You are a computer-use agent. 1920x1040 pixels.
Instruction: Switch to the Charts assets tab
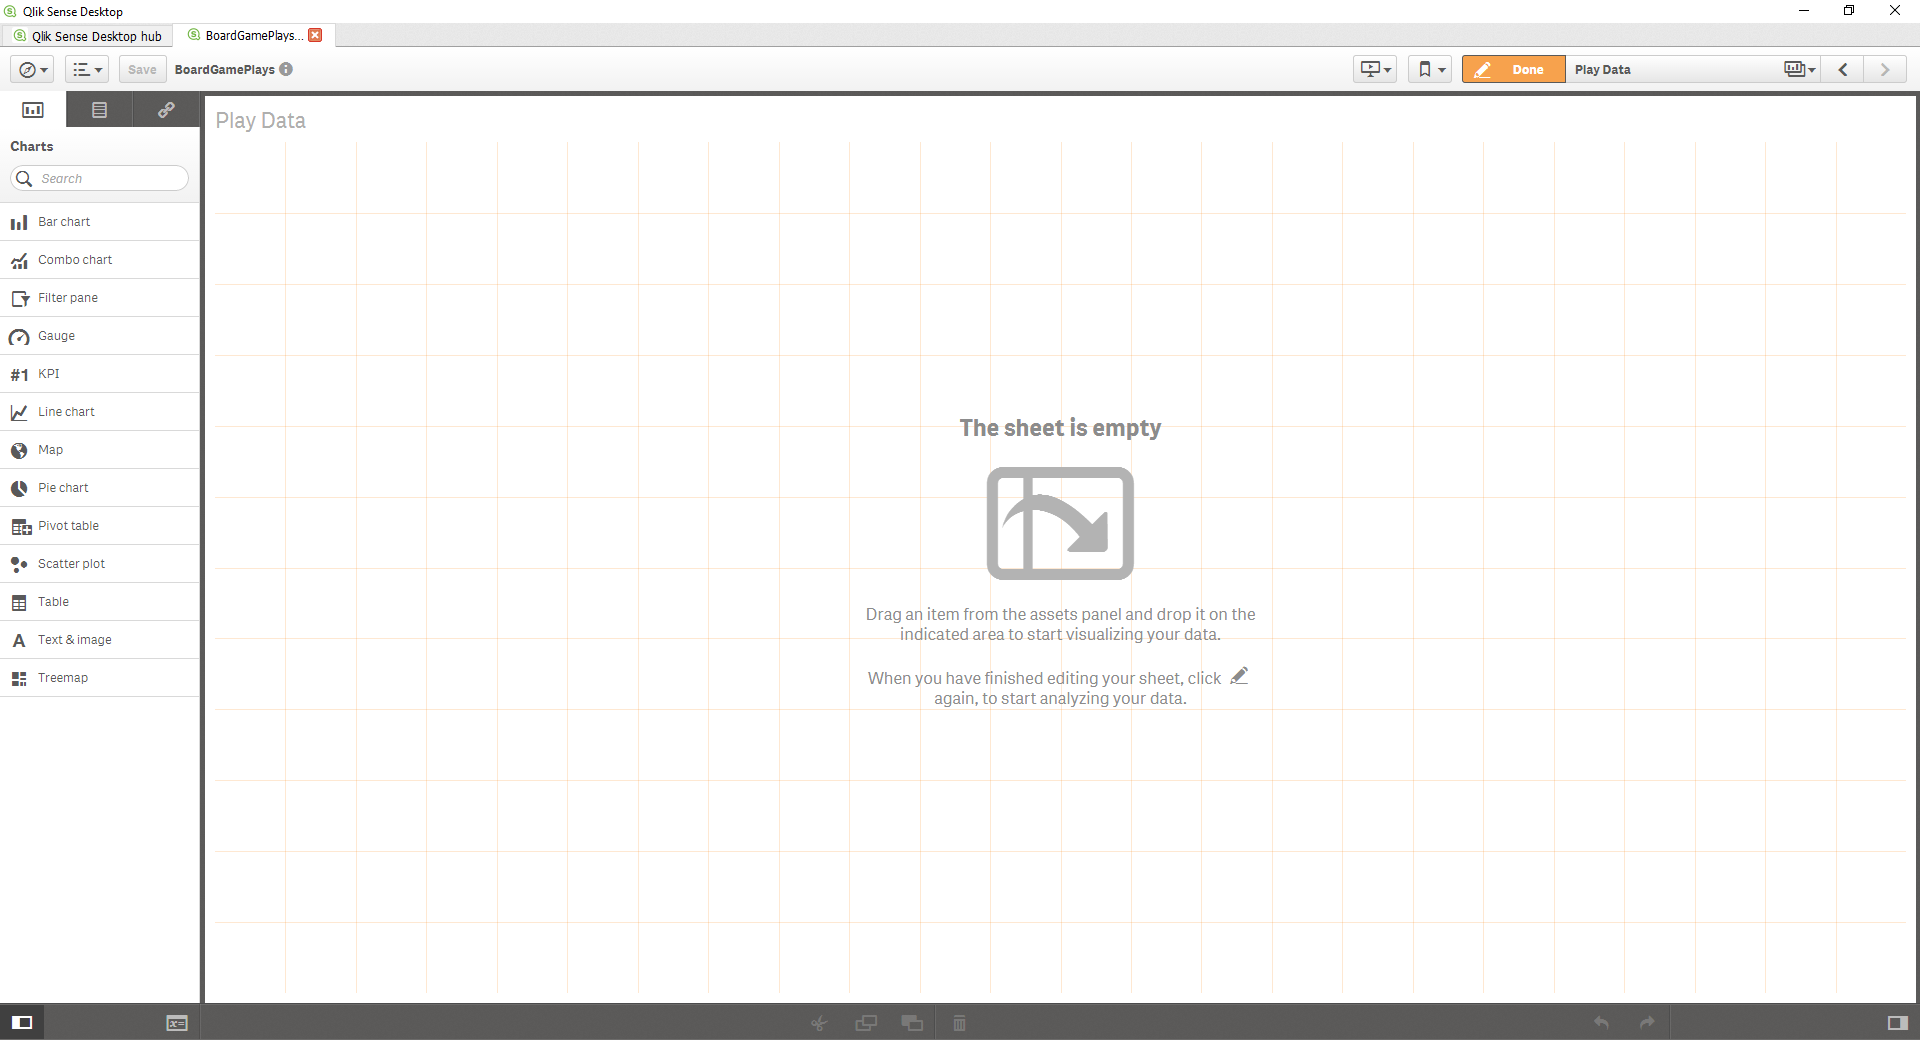[x=33, y=110]
